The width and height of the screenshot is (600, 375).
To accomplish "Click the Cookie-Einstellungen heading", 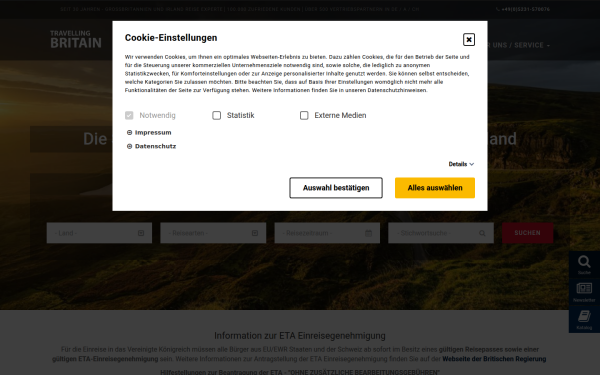I will click(171, 38).
